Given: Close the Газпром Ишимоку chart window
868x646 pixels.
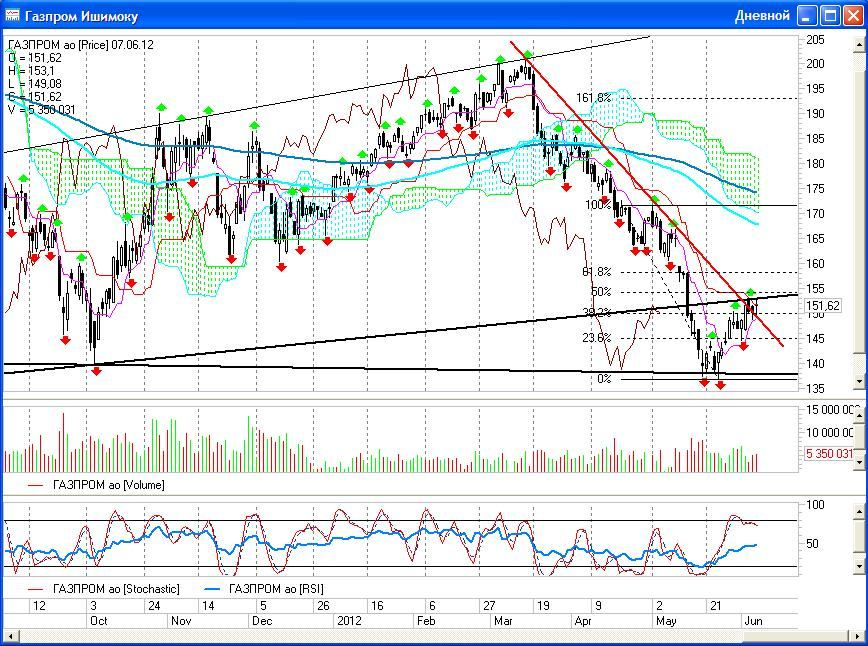Looking at the screenshot, I should 853,15.
